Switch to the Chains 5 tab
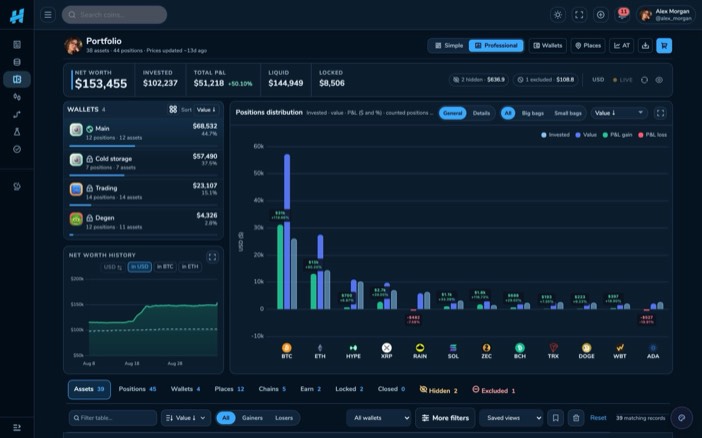702x438 pixels. pos(272,389)
